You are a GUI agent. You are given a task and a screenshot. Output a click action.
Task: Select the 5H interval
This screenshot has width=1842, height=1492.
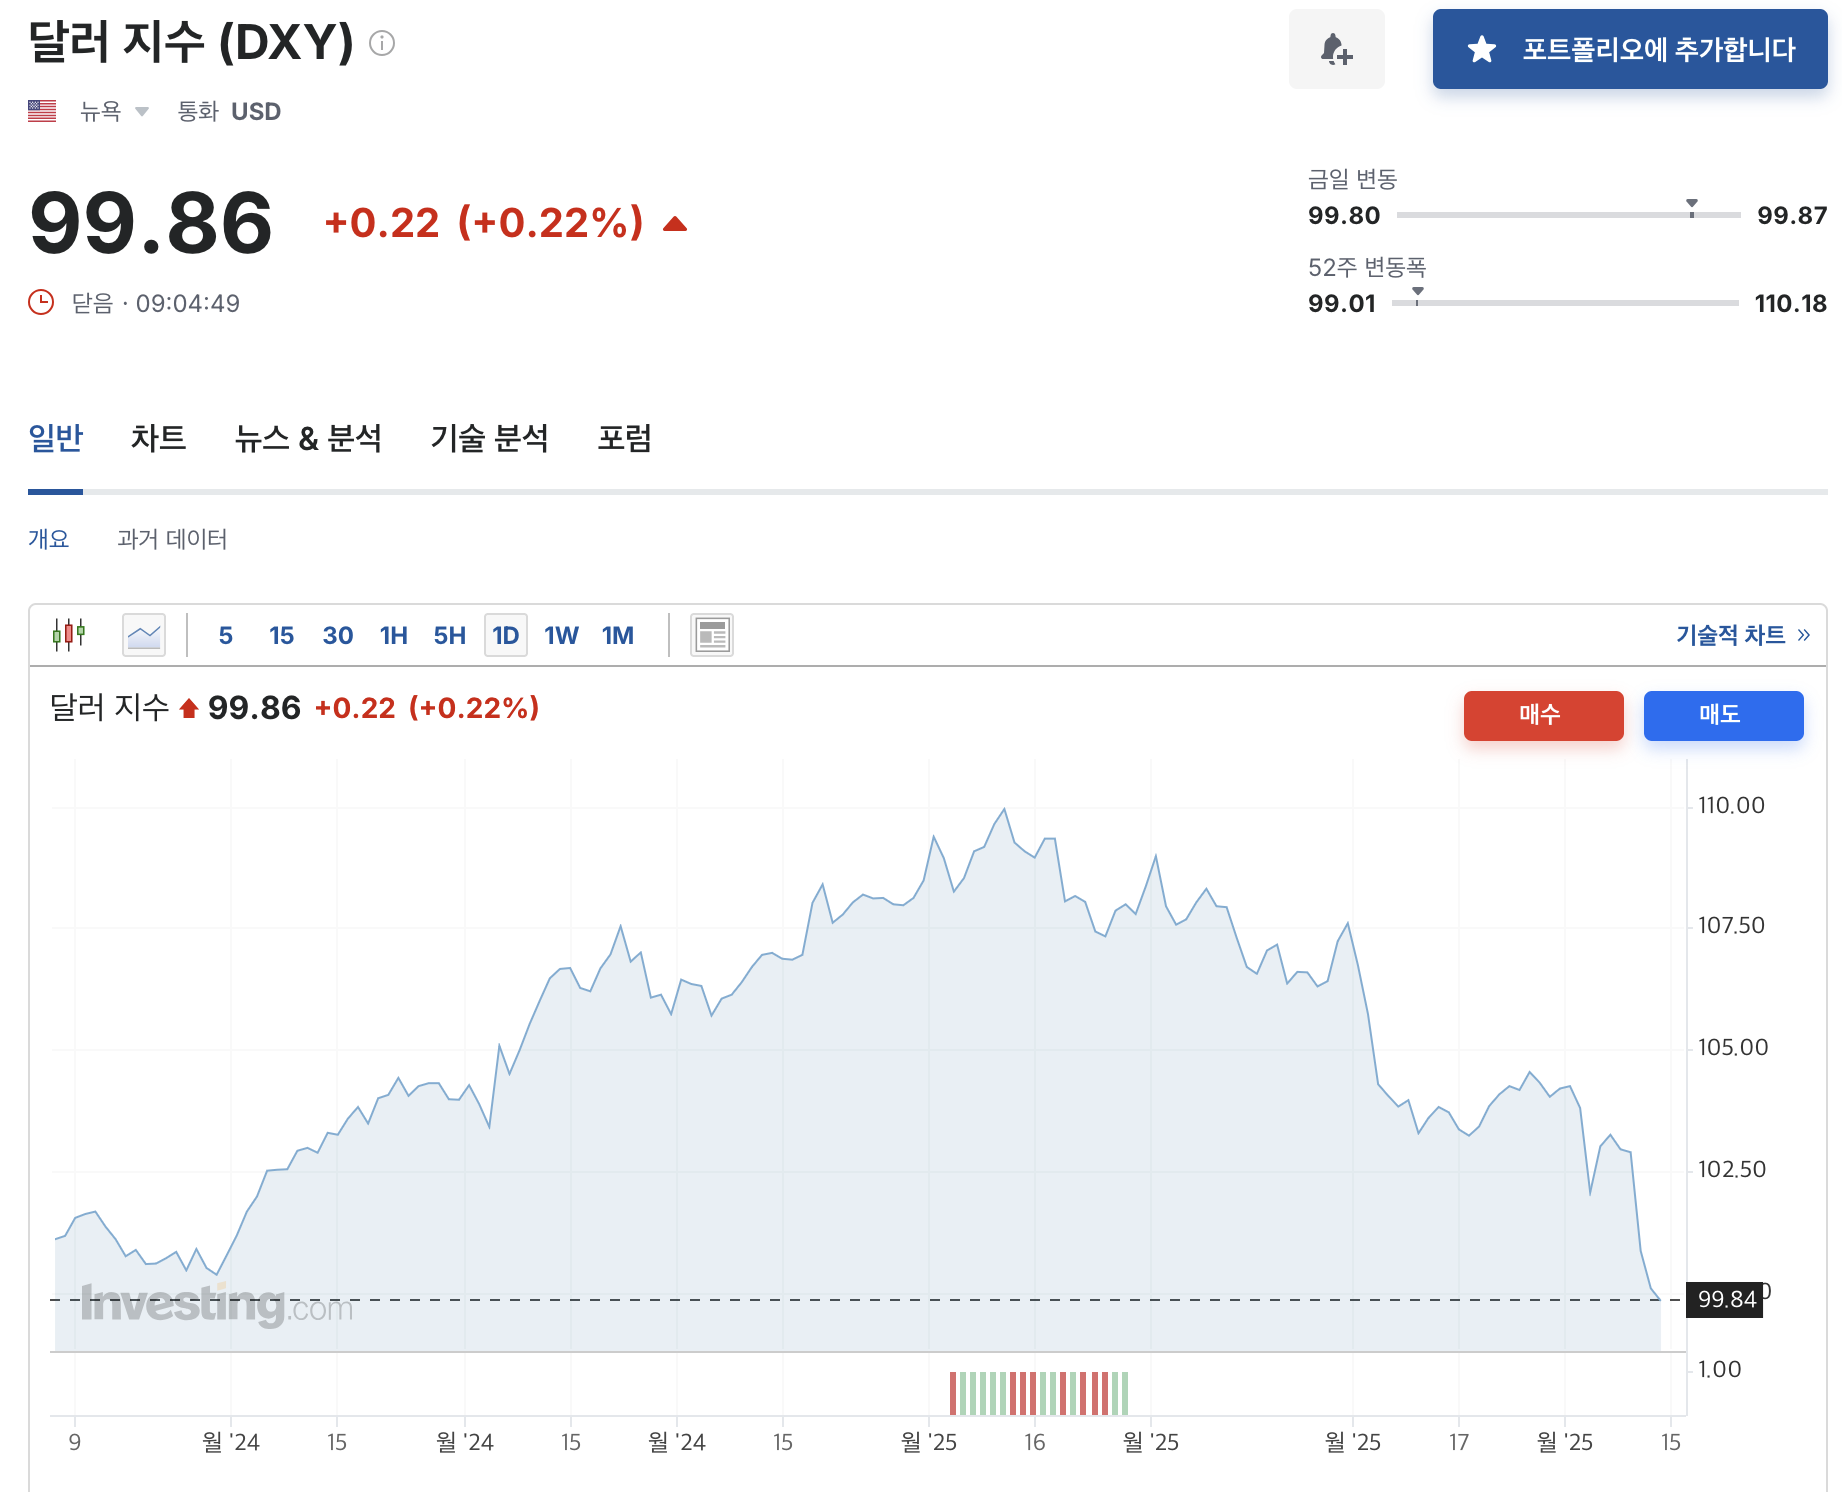[450, 635]
